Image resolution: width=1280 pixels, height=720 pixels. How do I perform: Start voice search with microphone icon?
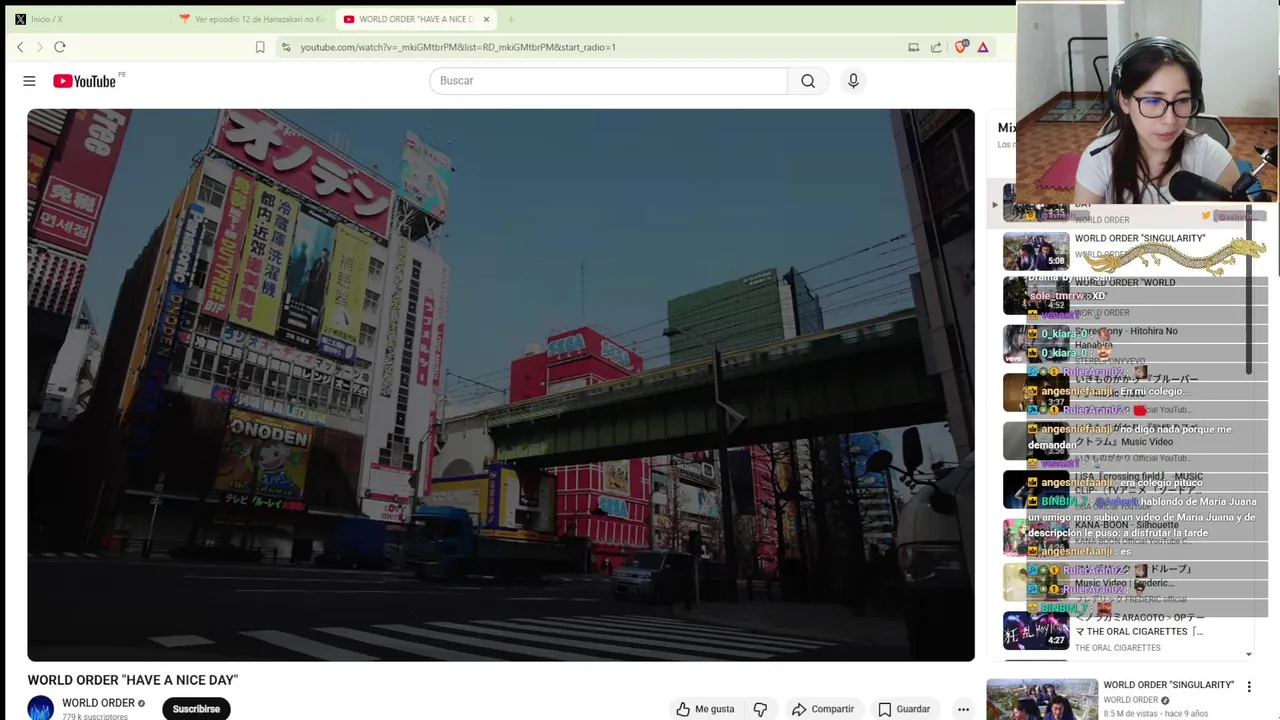pyautogui.click(x=853, y=81)
